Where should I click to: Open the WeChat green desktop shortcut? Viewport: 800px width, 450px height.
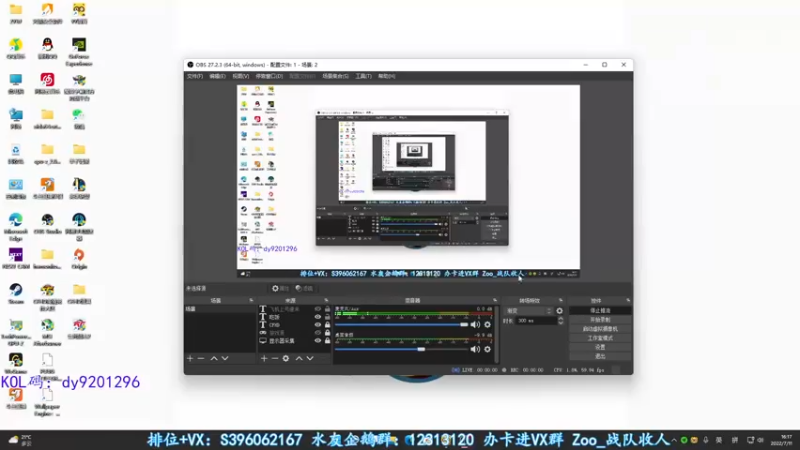click(79, 118)
